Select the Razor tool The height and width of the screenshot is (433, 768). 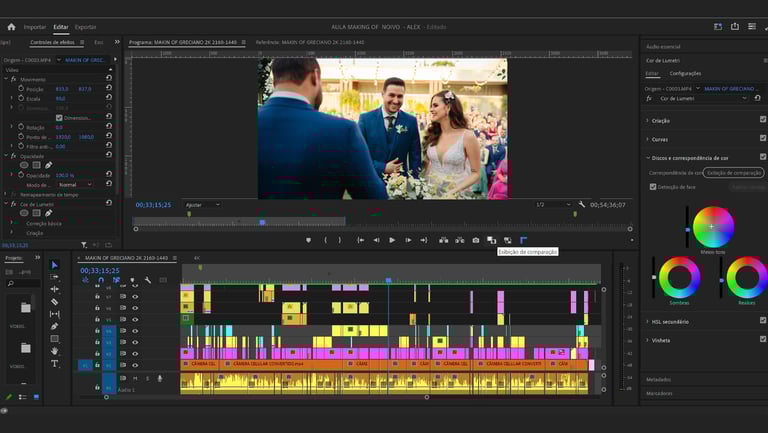pyautogui.click(x=54, y=302)
